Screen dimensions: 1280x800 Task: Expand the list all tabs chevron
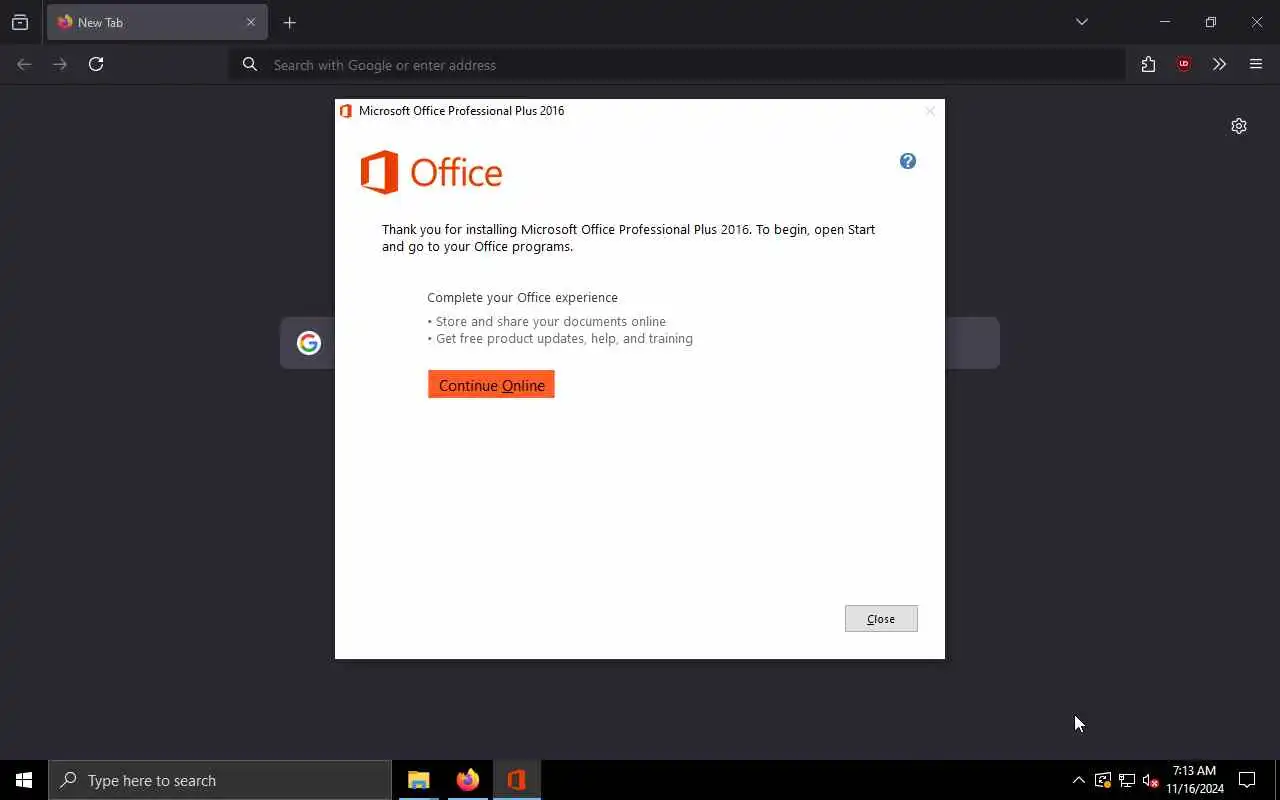[x=1082, y=22]
